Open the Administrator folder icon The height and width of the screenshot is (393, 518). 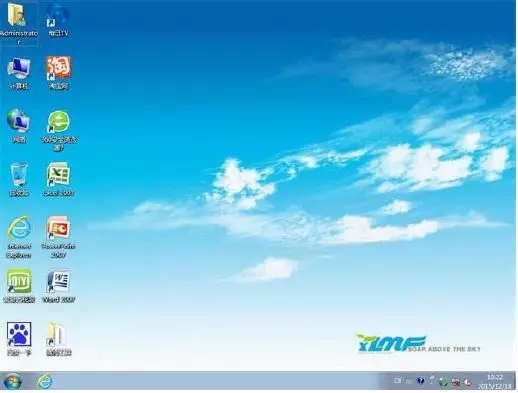click(18, 23)
